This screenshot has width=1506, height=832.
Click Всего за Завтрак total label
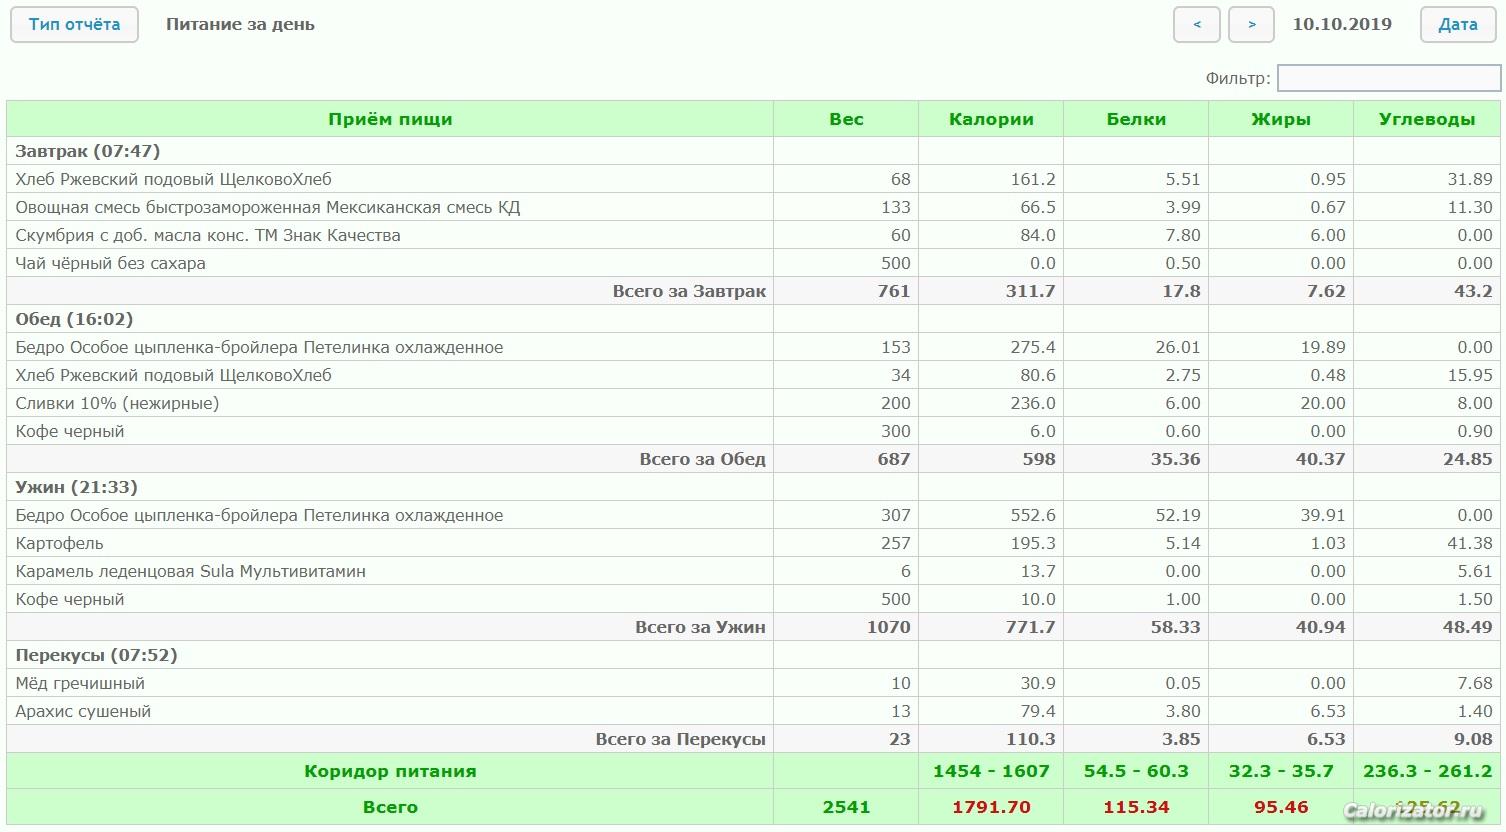click(689, 291)
